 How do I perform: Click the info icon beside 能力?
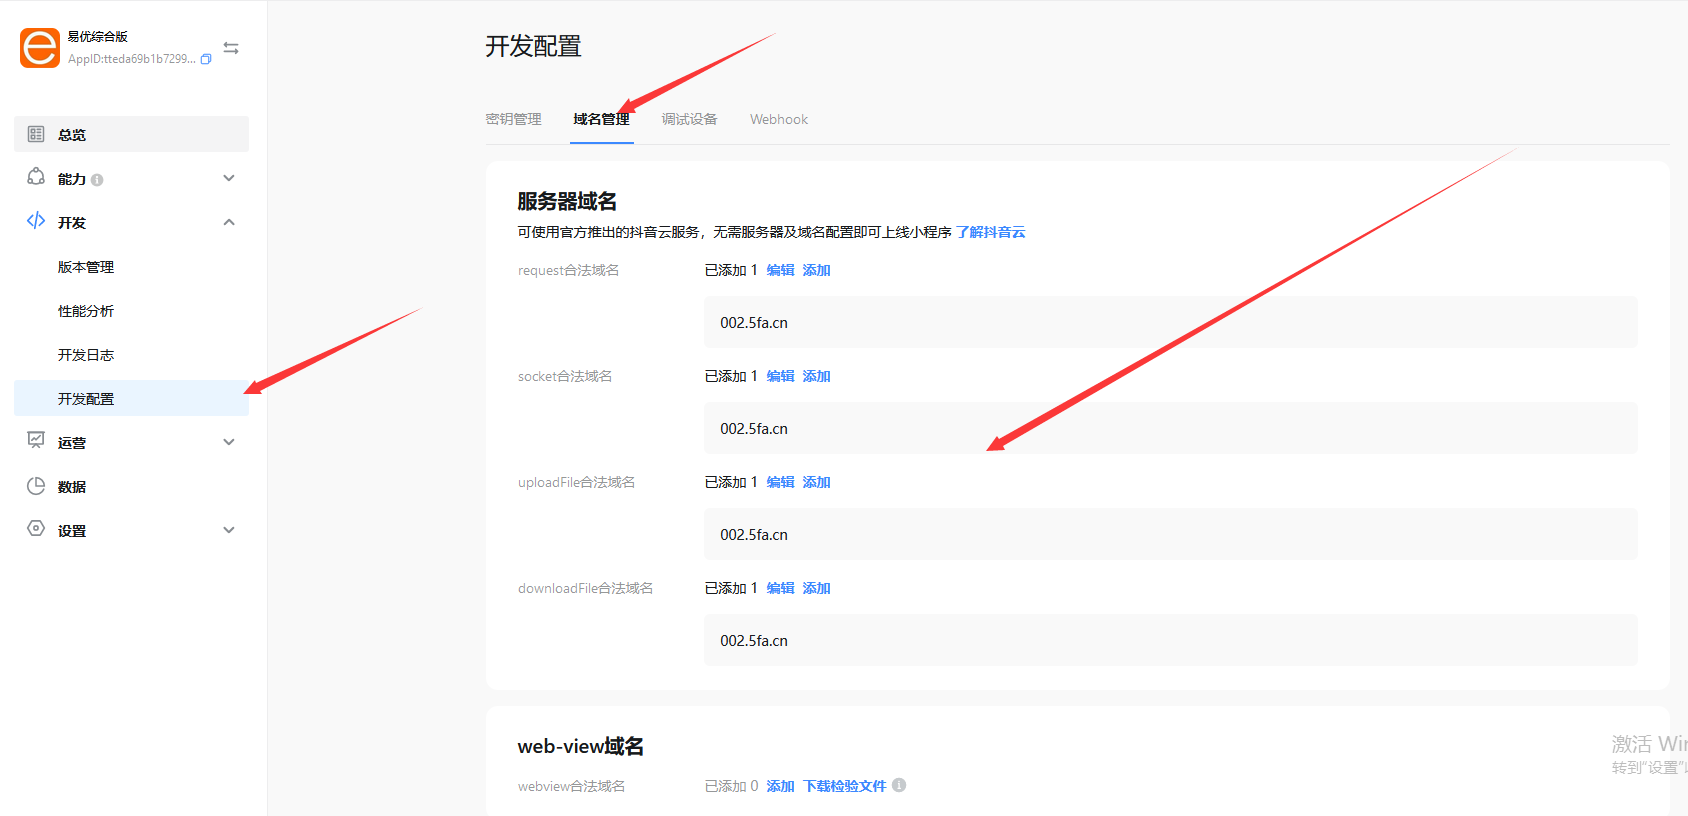[97, 180]
